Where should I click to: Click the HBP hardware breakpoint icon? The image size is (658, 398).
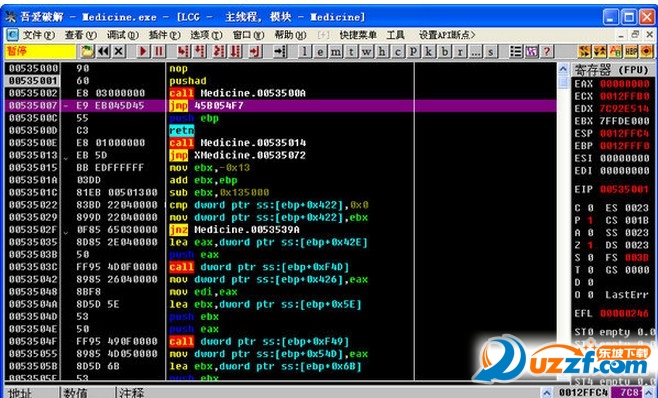pos(631,51)
